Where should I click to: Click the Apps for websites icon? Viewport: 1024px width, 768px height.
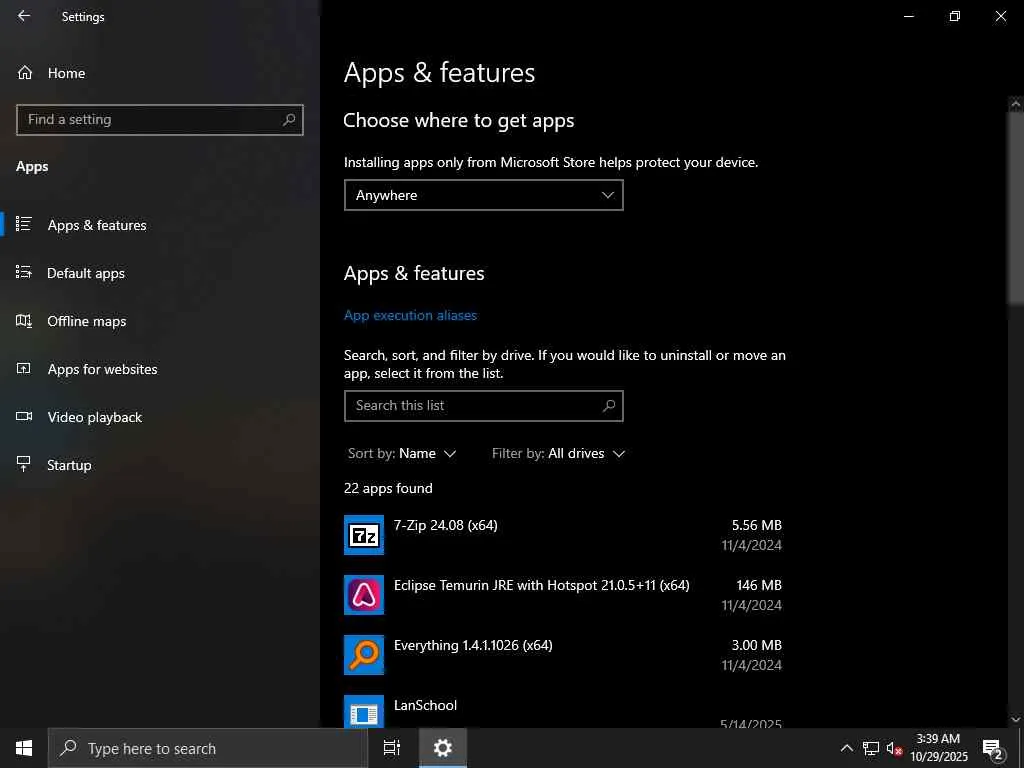(x=24, y=368)
